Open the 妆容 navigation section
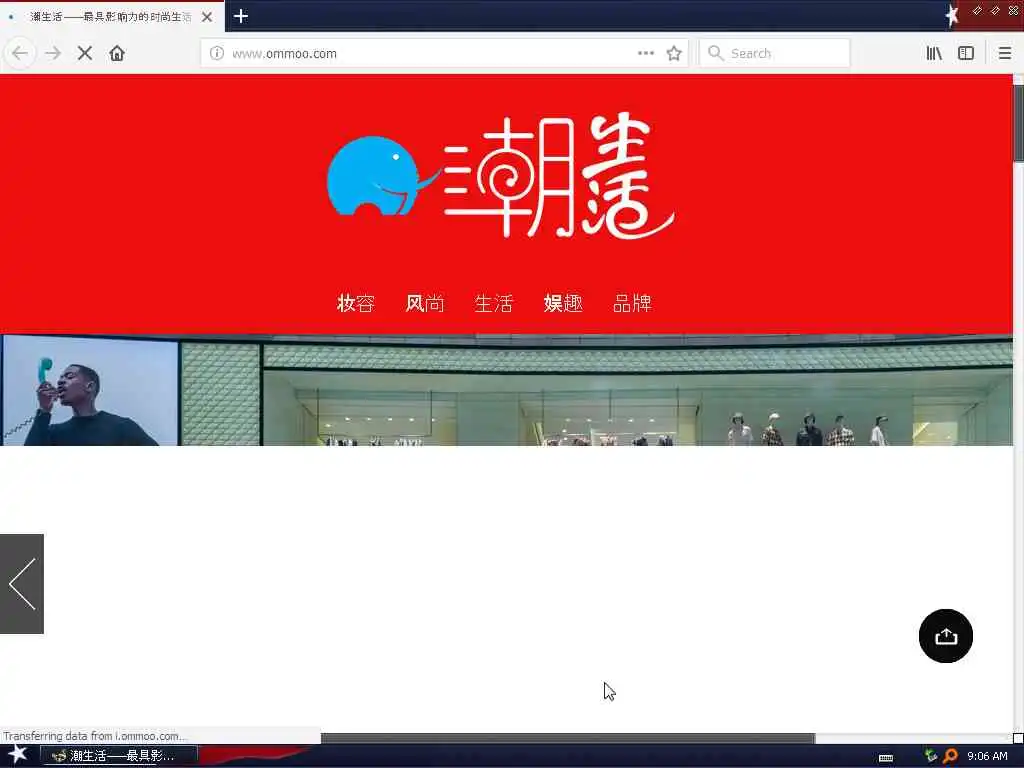This screenshot has height=768, width=1024. [356, 303]
